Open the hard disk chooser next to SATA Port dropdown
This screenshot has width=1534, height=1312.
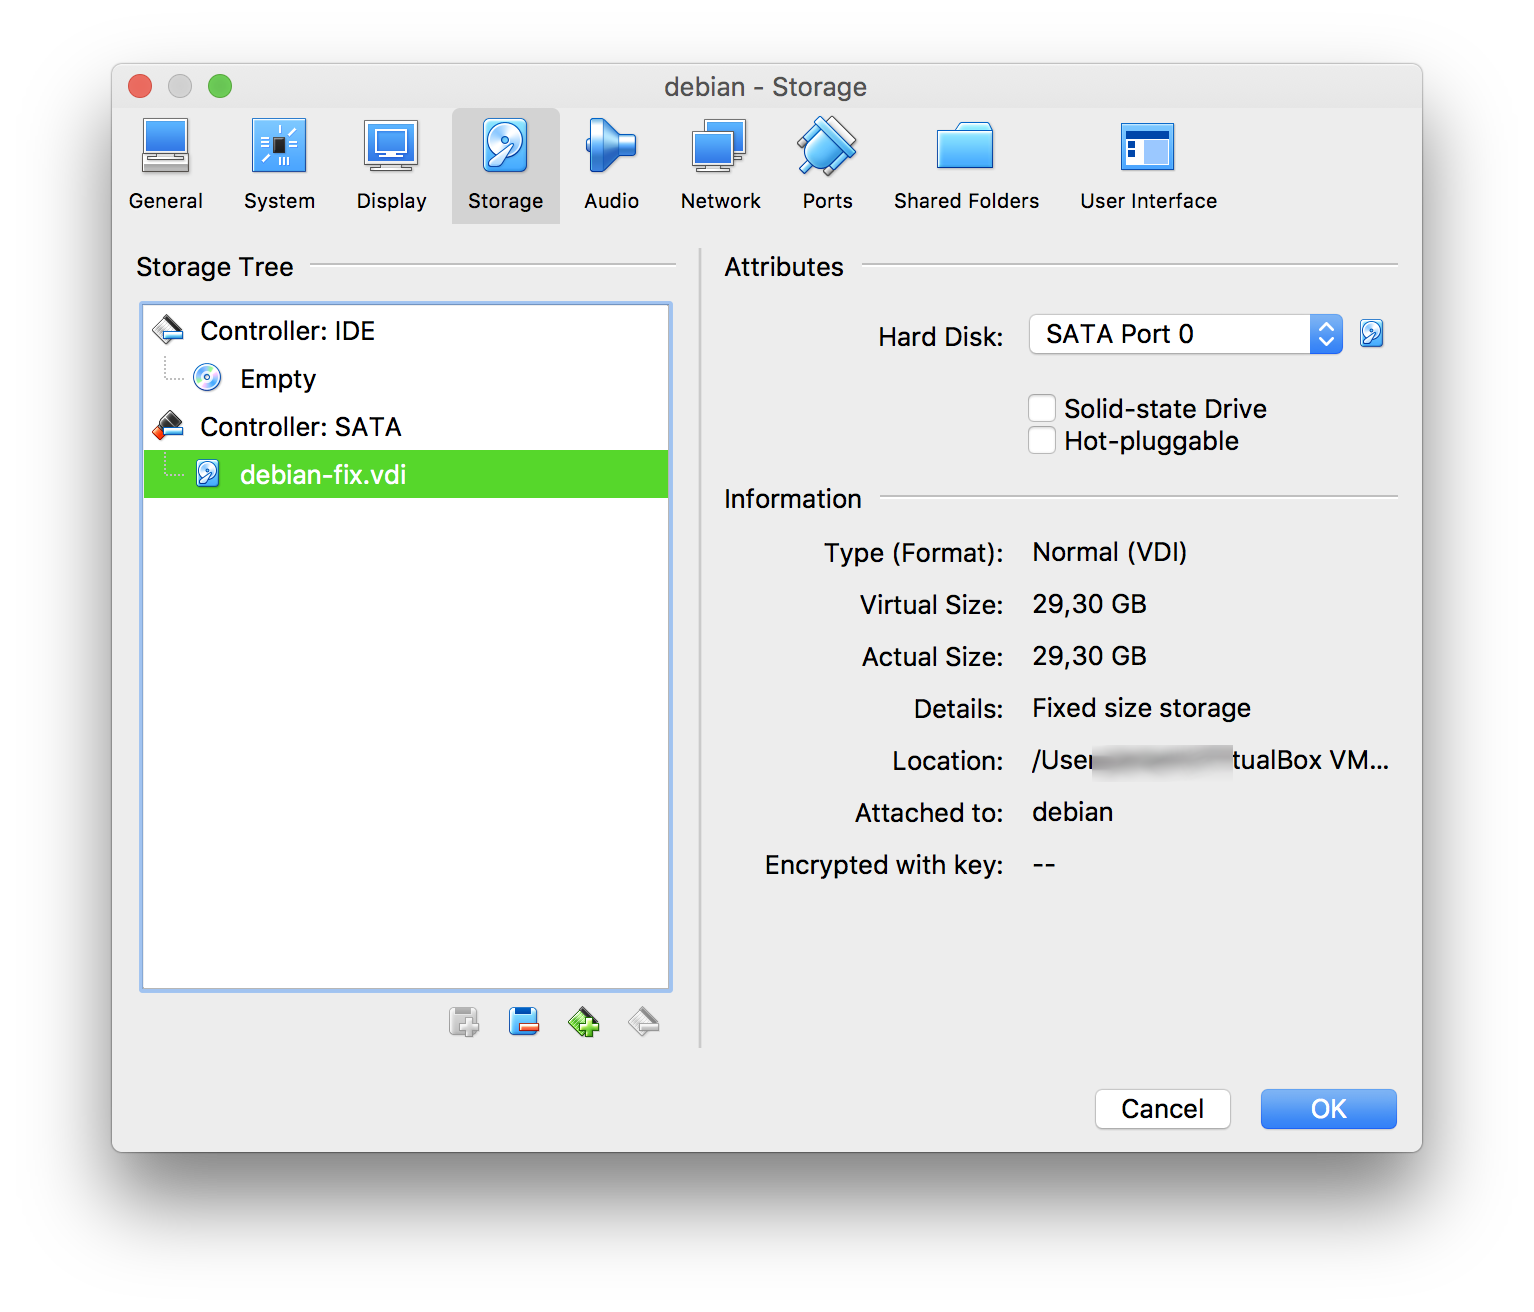[x=1371, y=334]
